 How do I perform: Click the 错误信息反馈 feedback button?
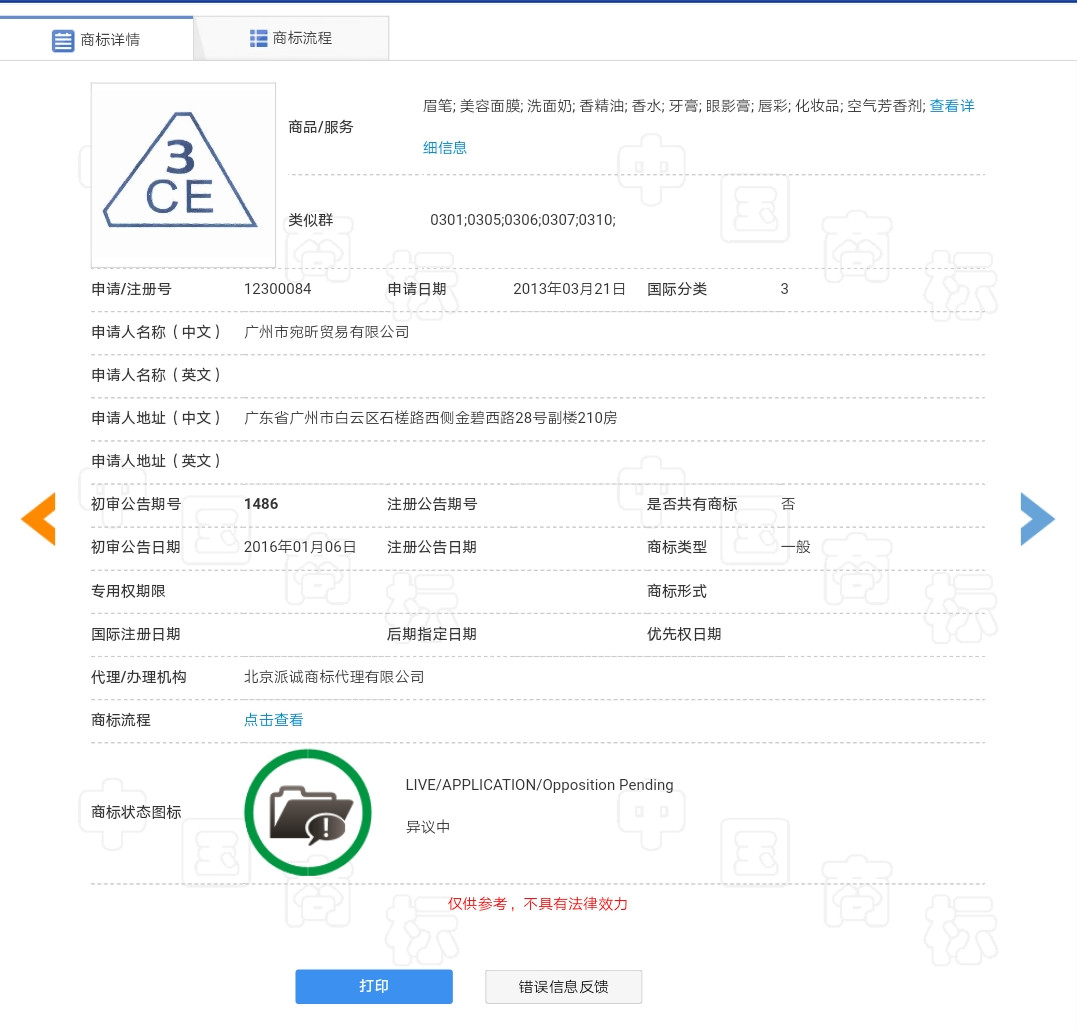click(x=563, y=986)
